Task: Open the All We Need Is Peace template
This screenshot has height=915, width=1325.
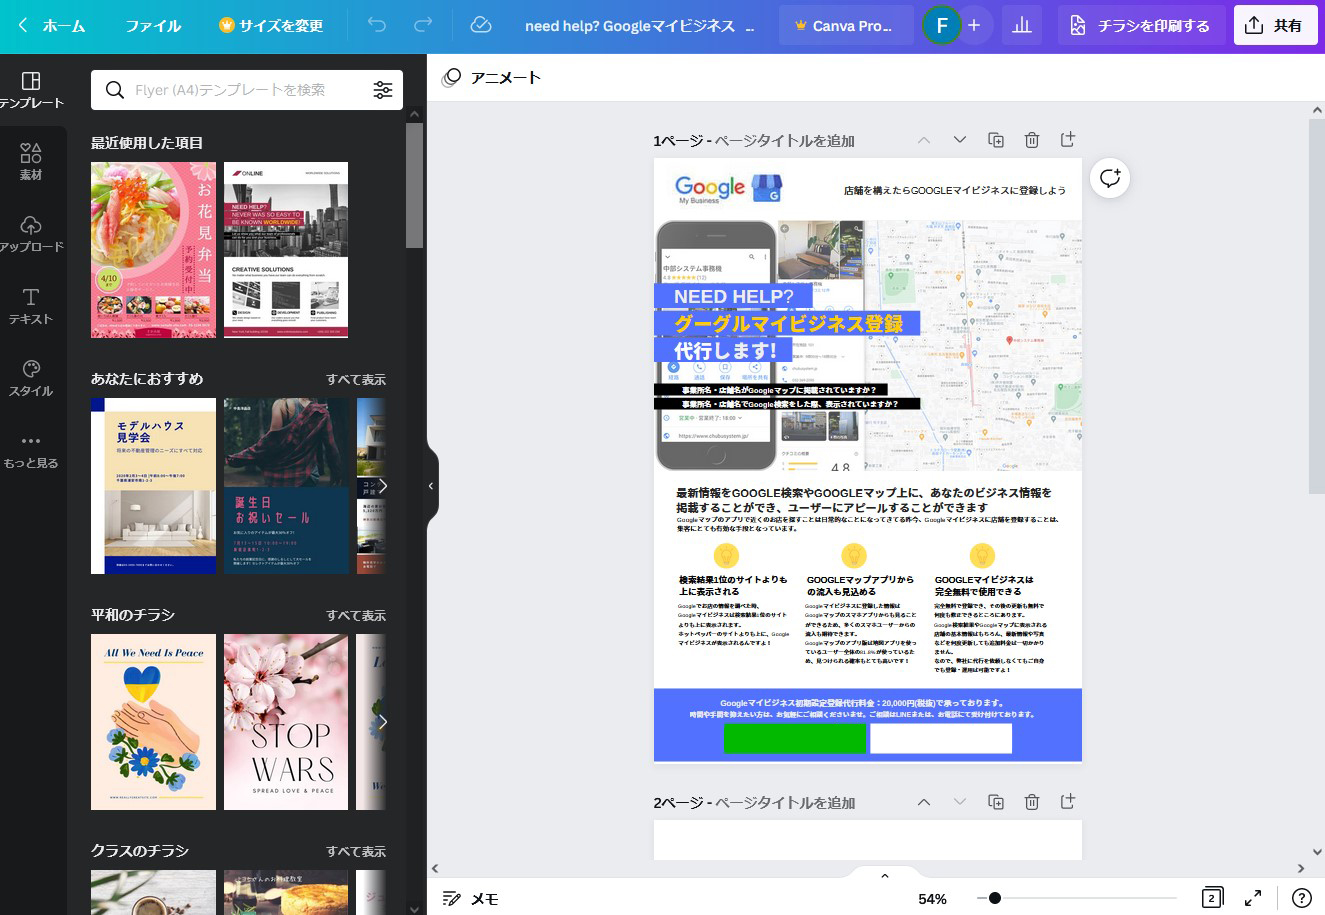Action: tap(153, 722)
